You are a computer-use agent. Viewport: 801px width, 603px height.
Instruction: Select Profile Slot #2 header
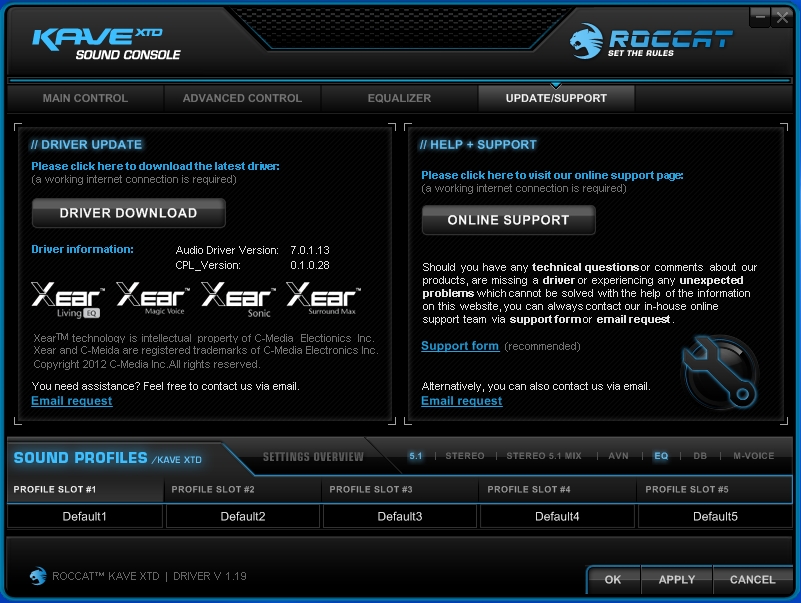click(x=243, y=490)
